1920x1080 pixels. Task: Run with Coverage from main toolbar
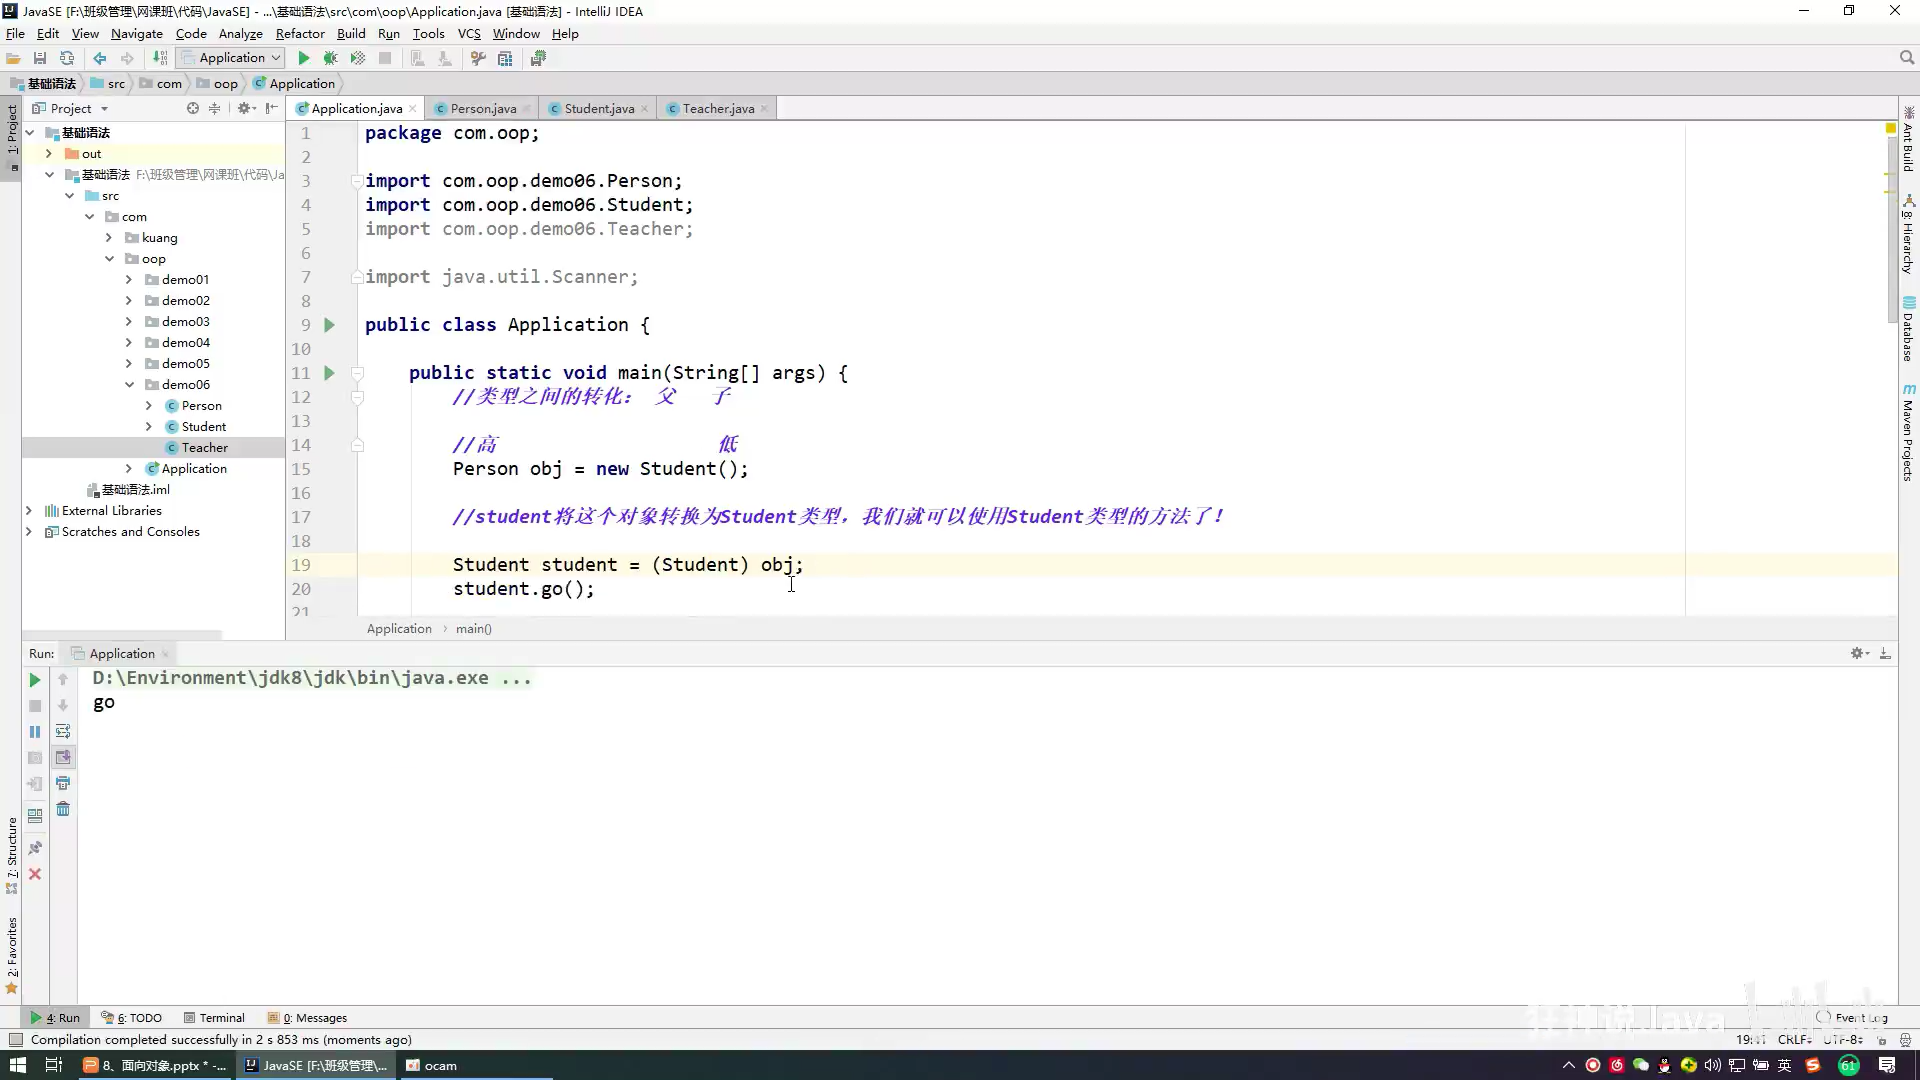click(x=357, y=58)
